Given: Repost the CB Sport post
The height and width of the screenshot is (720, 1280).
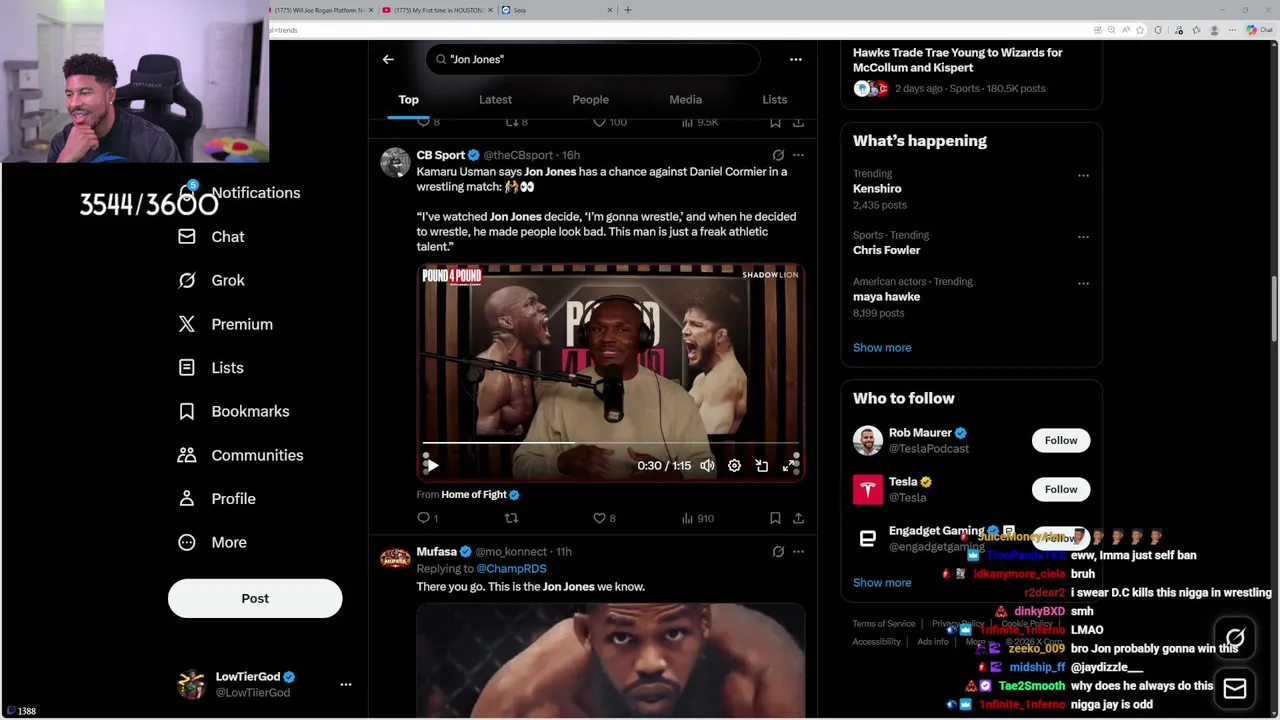Looking at the screenshot, I should (511, 518).
